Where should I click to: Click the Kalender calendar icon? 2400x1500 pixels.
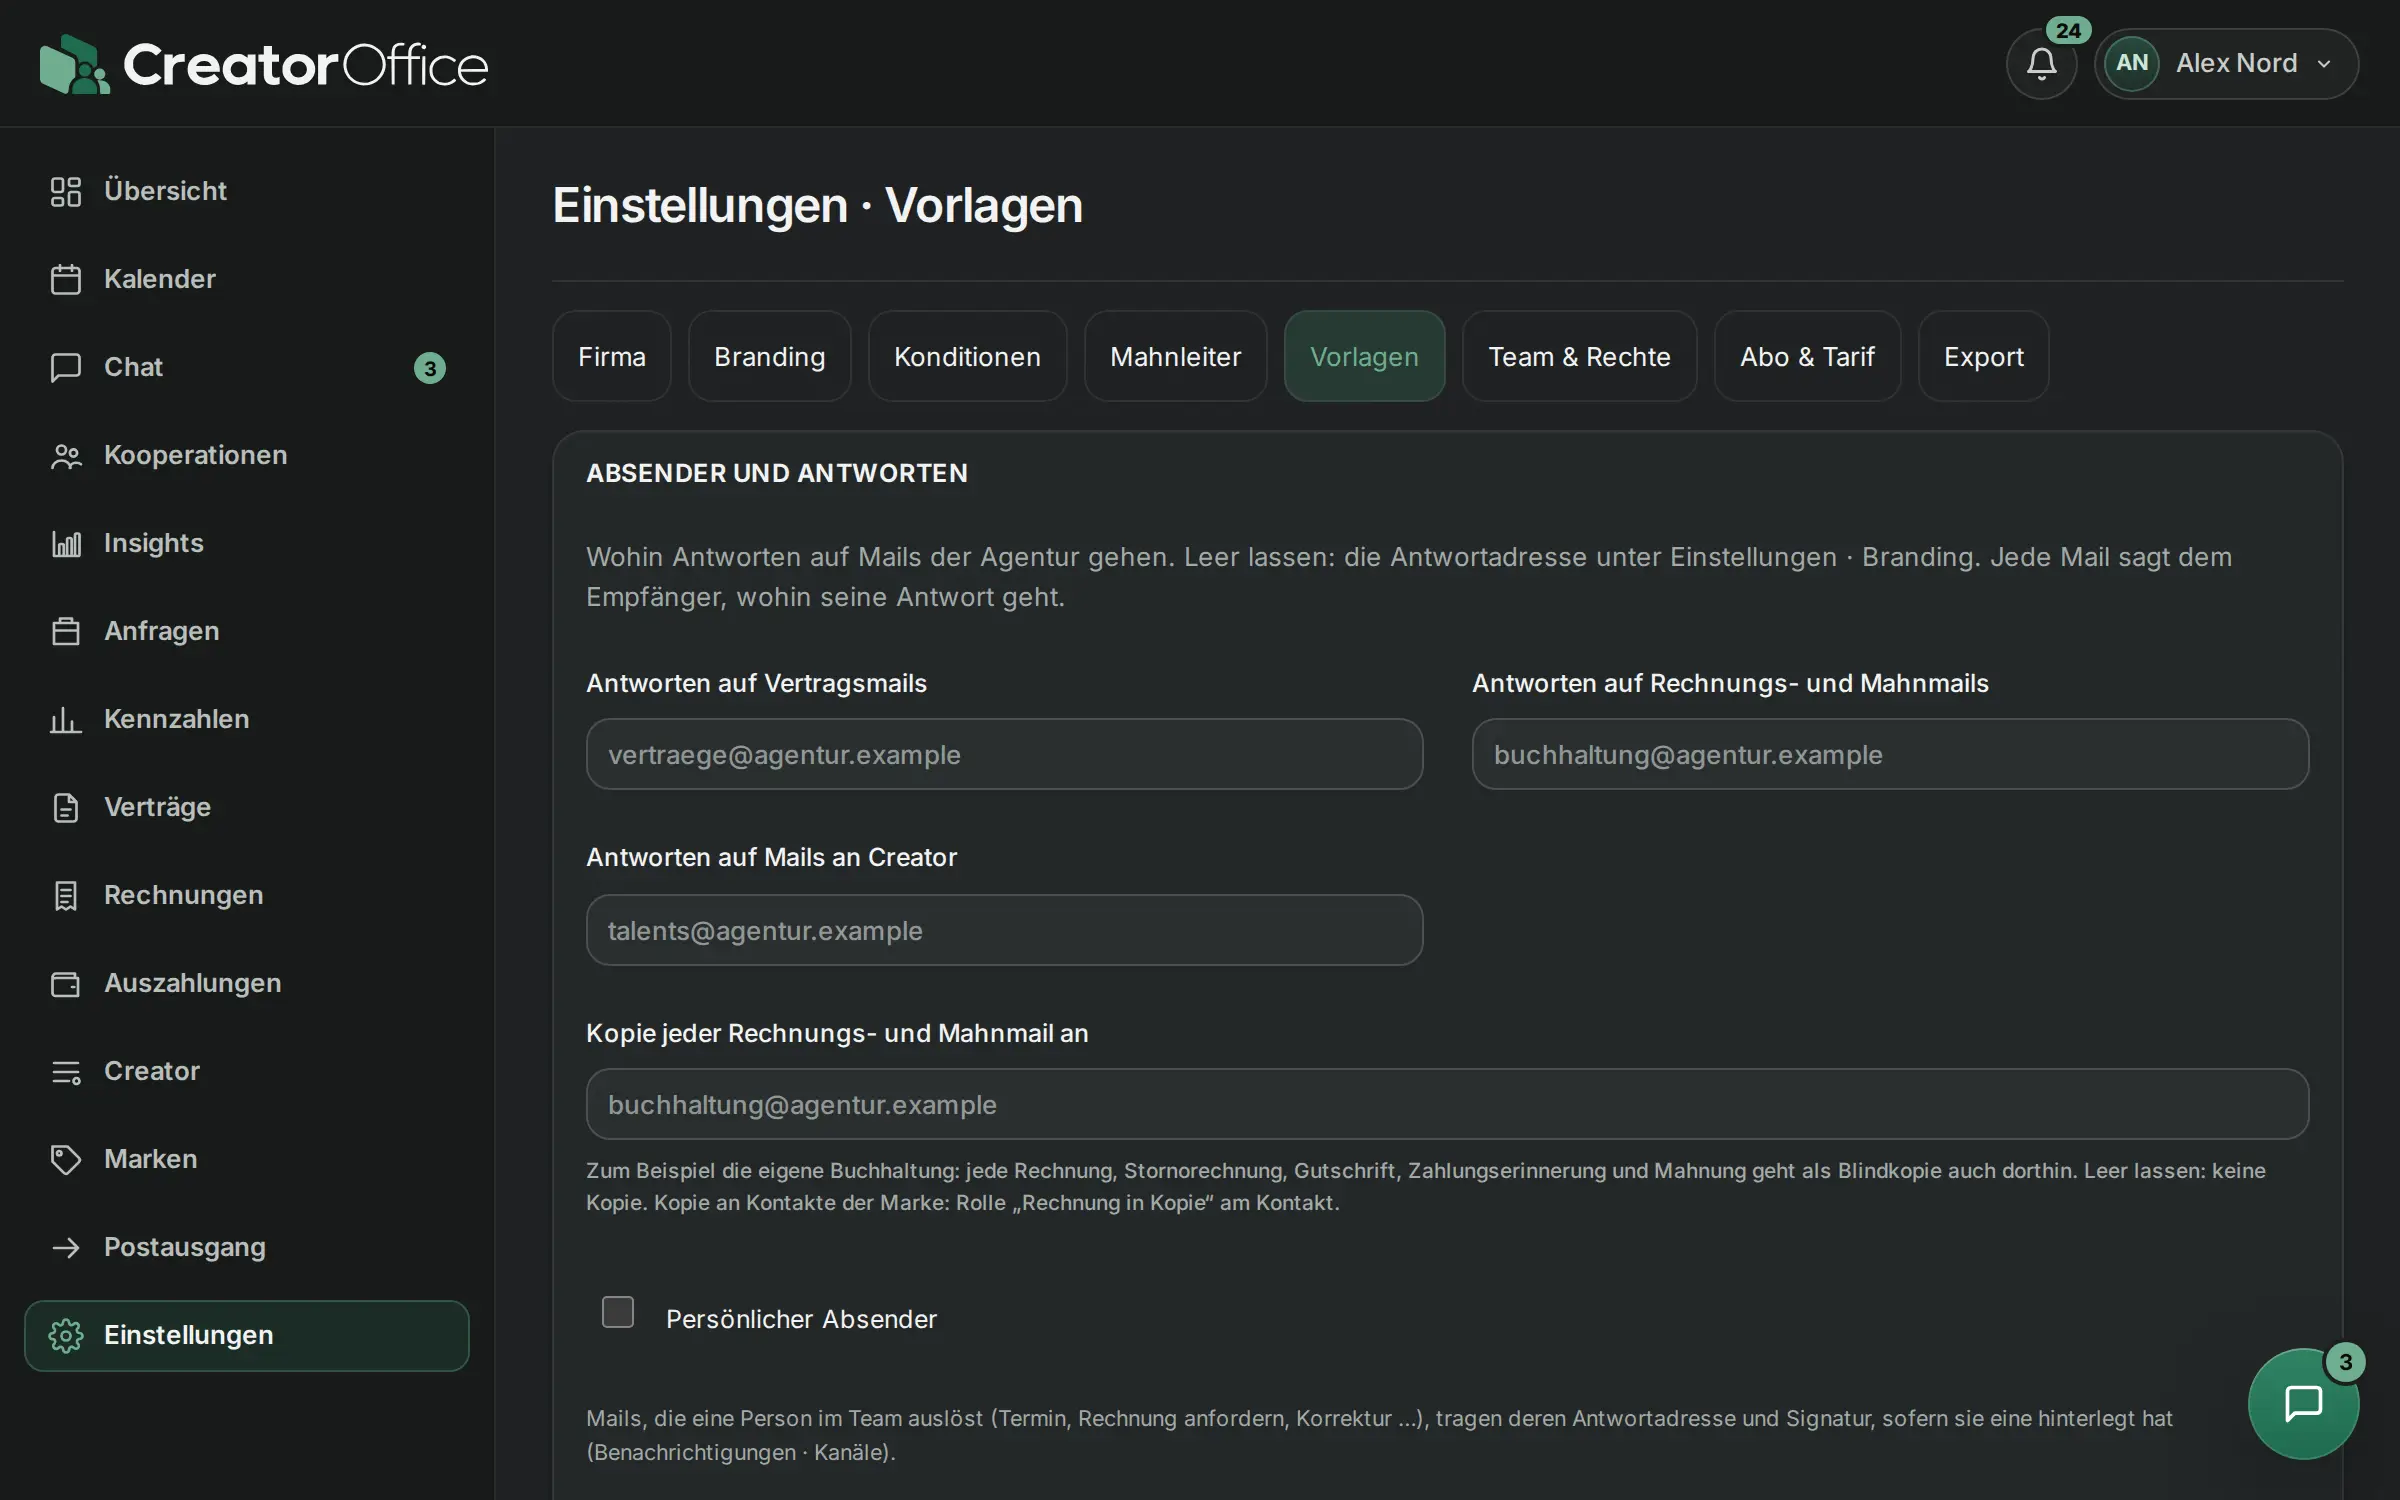pos(66,279)
